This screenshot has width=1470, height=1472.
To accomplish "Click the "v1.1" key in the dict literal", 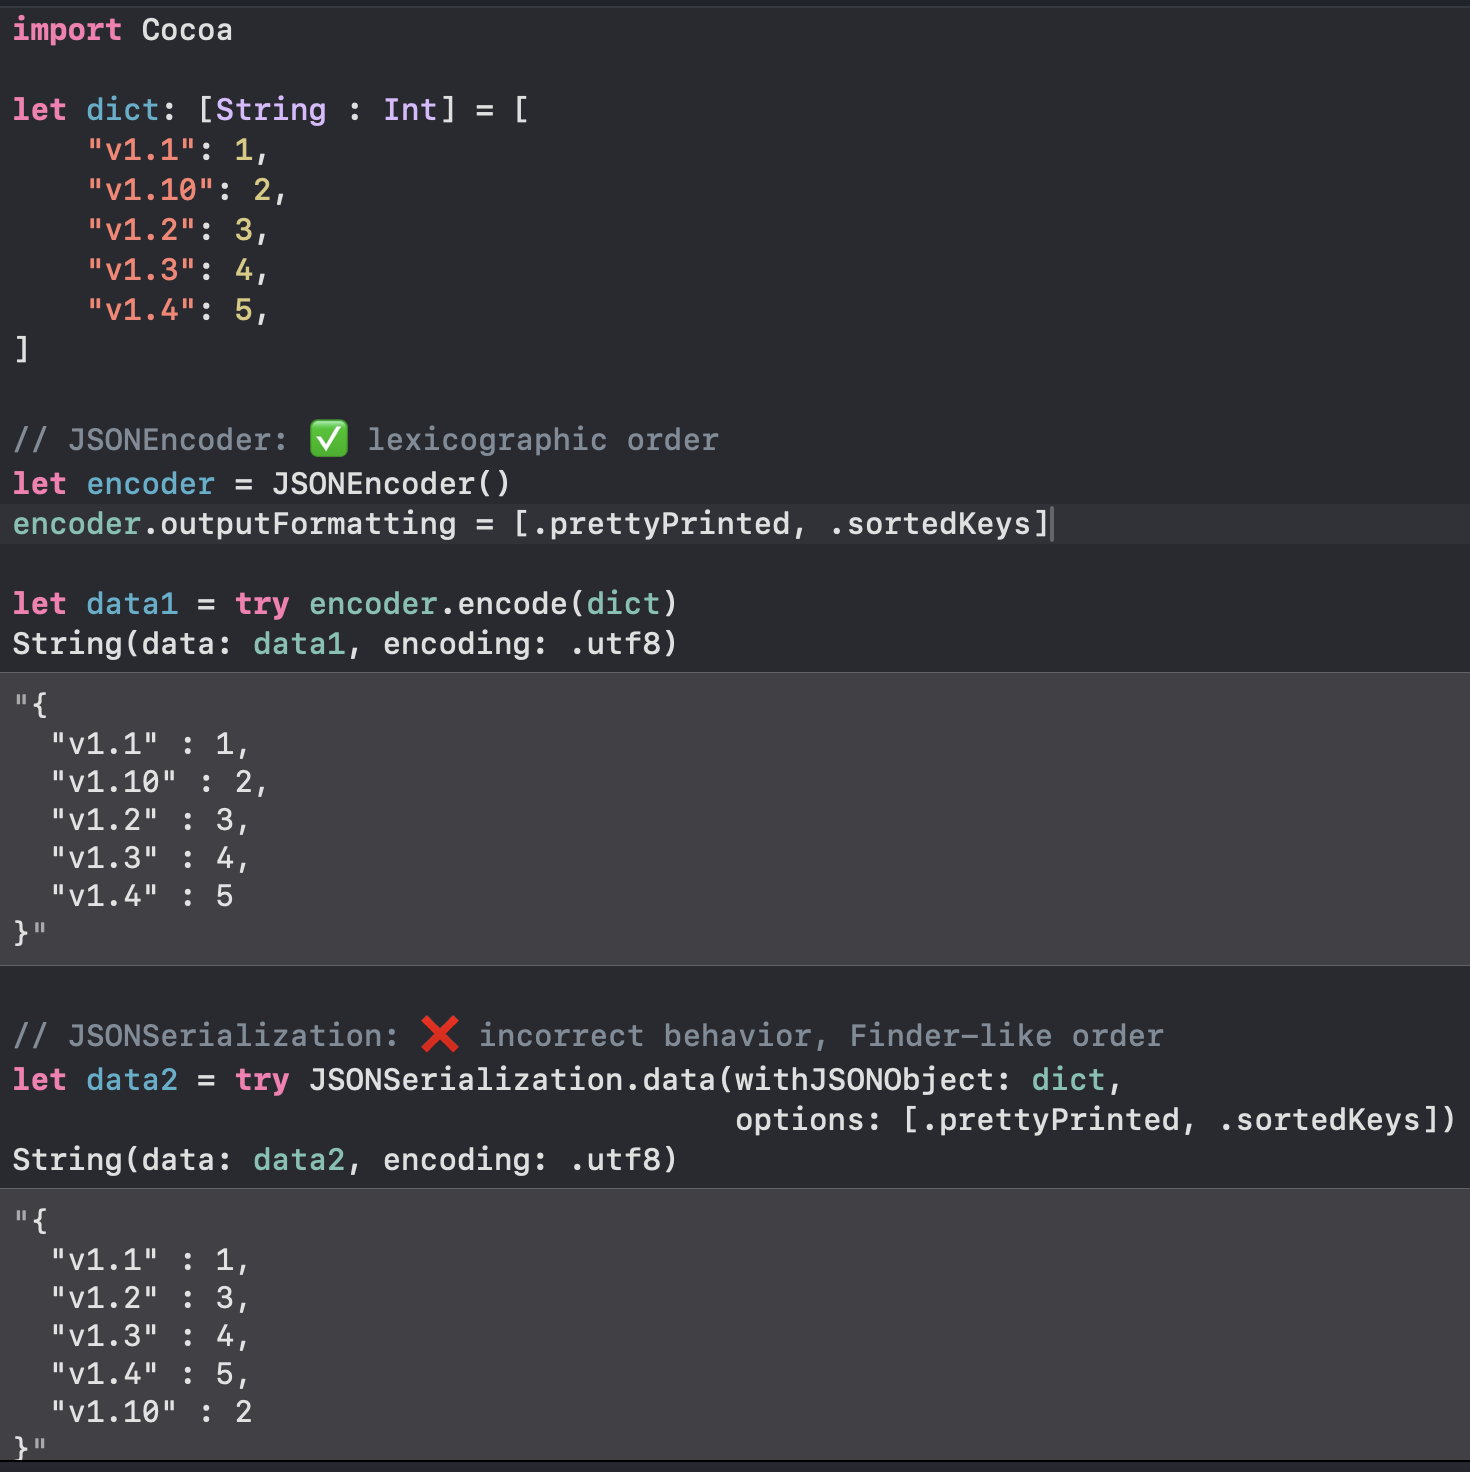I will coord(141,150).
